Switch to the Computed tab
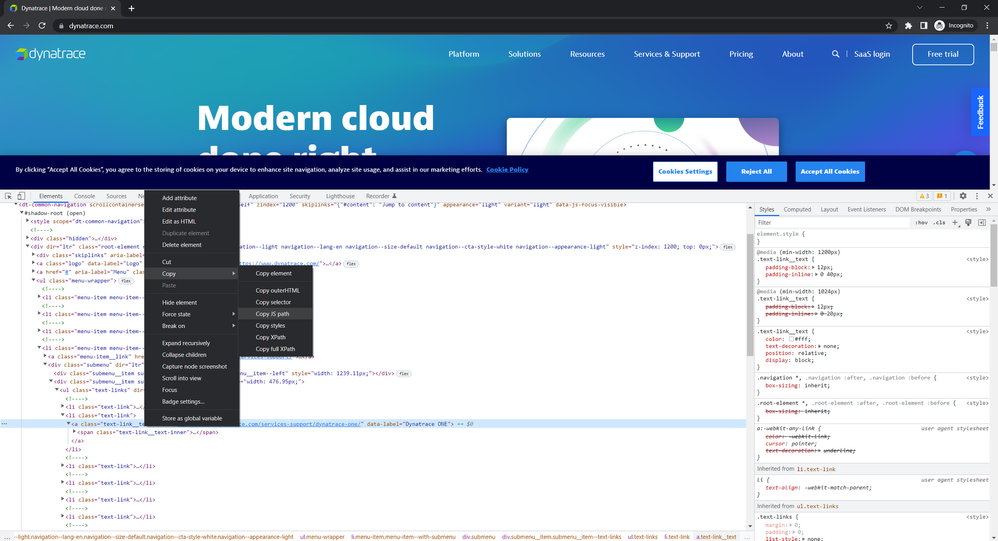 797,209
